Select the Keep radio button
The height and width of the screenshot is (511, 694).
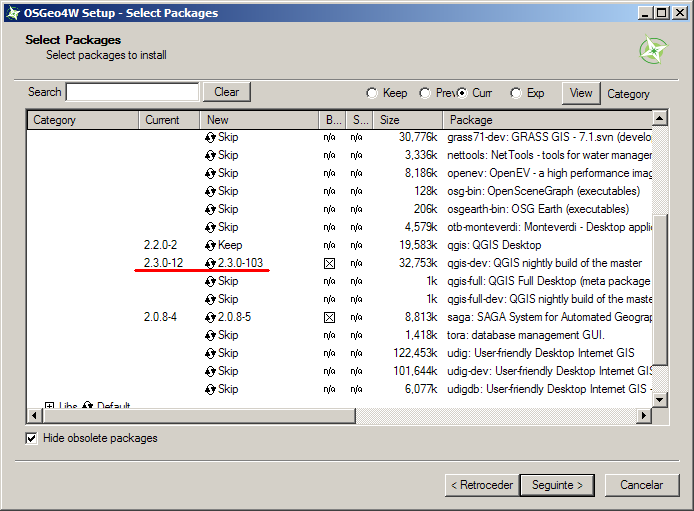click(372, 93)
